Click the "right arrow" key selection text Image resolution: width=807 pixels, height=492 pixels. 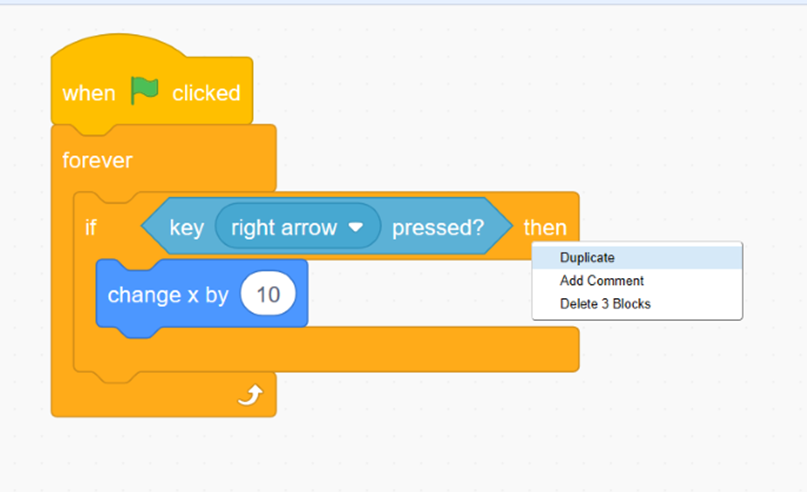[284, 227]
